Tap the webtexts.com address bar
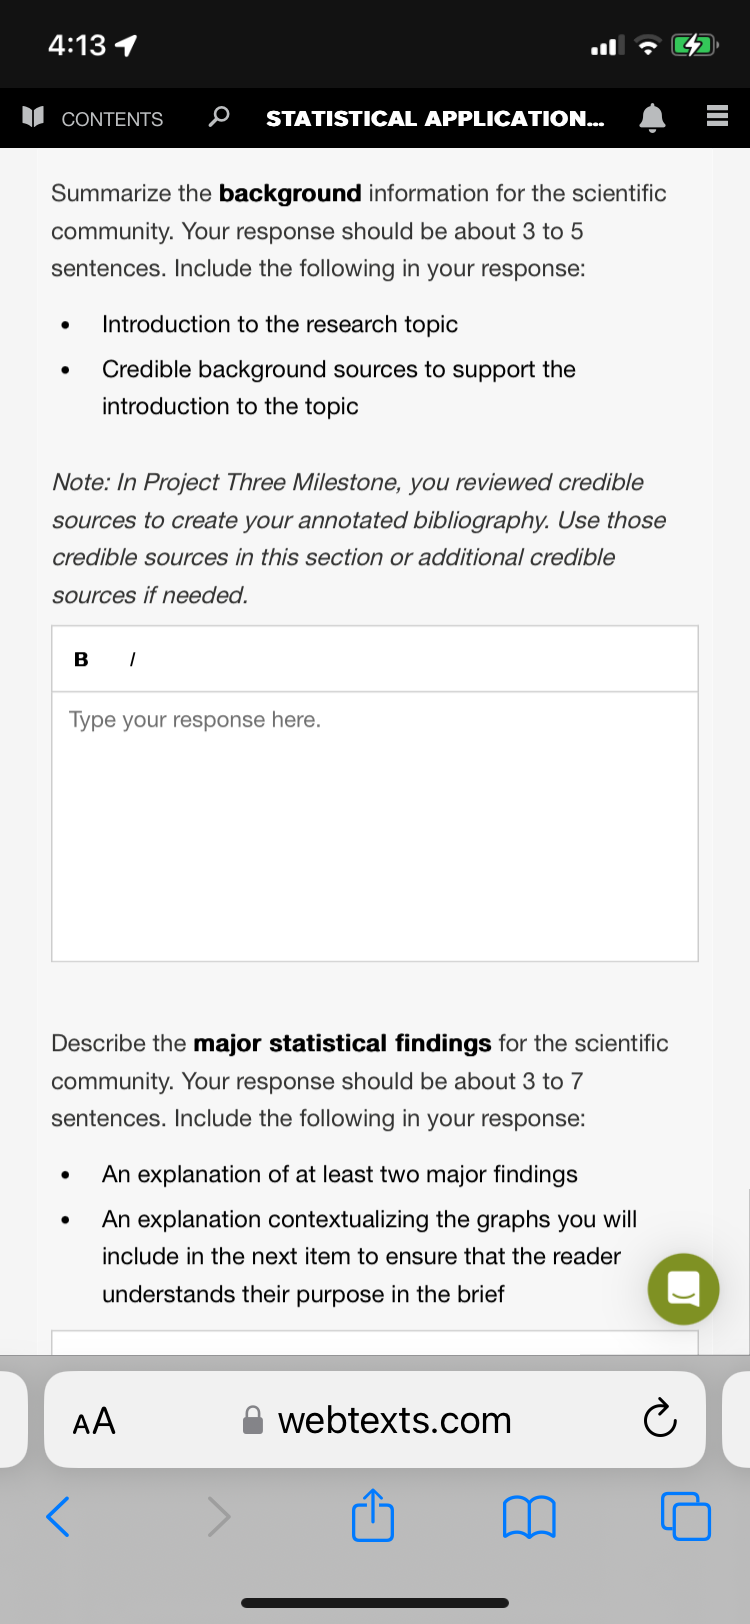 pyautogui.click(x=375, y=1420)
